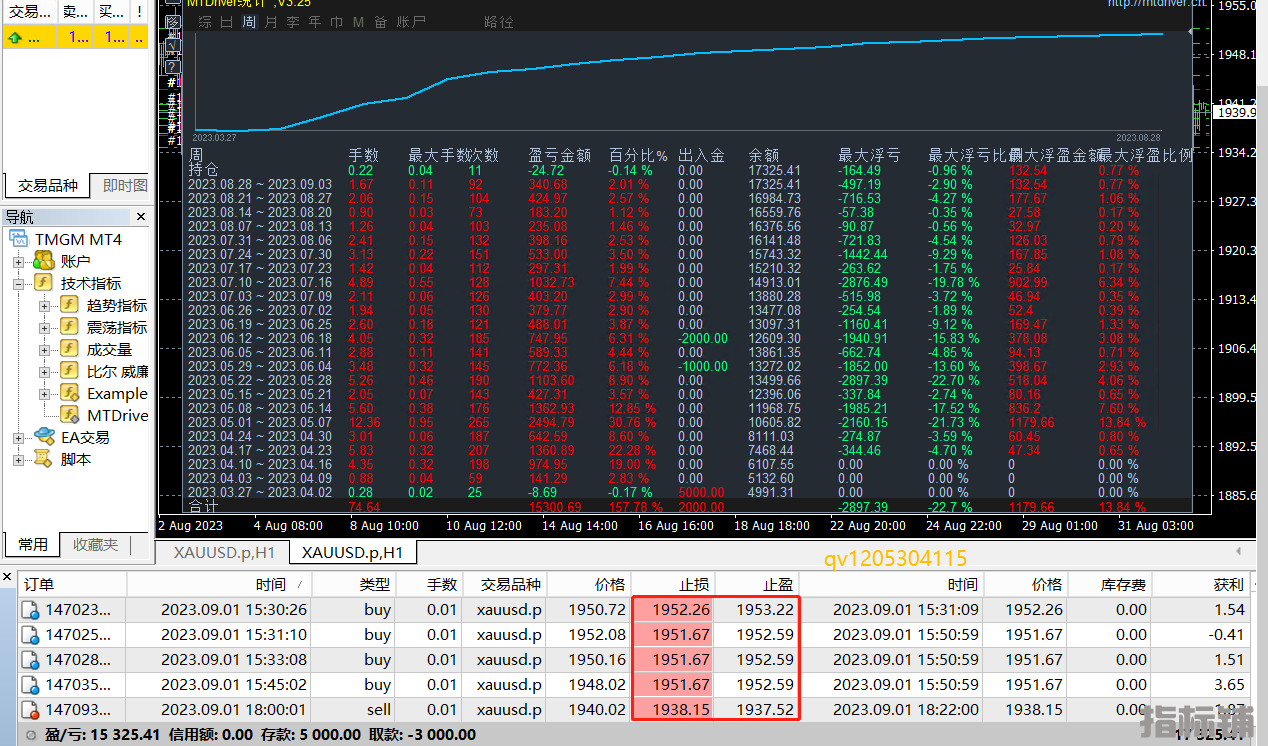
Task: Expand the 账户 tree node
Action: click(x=18, y=262)
